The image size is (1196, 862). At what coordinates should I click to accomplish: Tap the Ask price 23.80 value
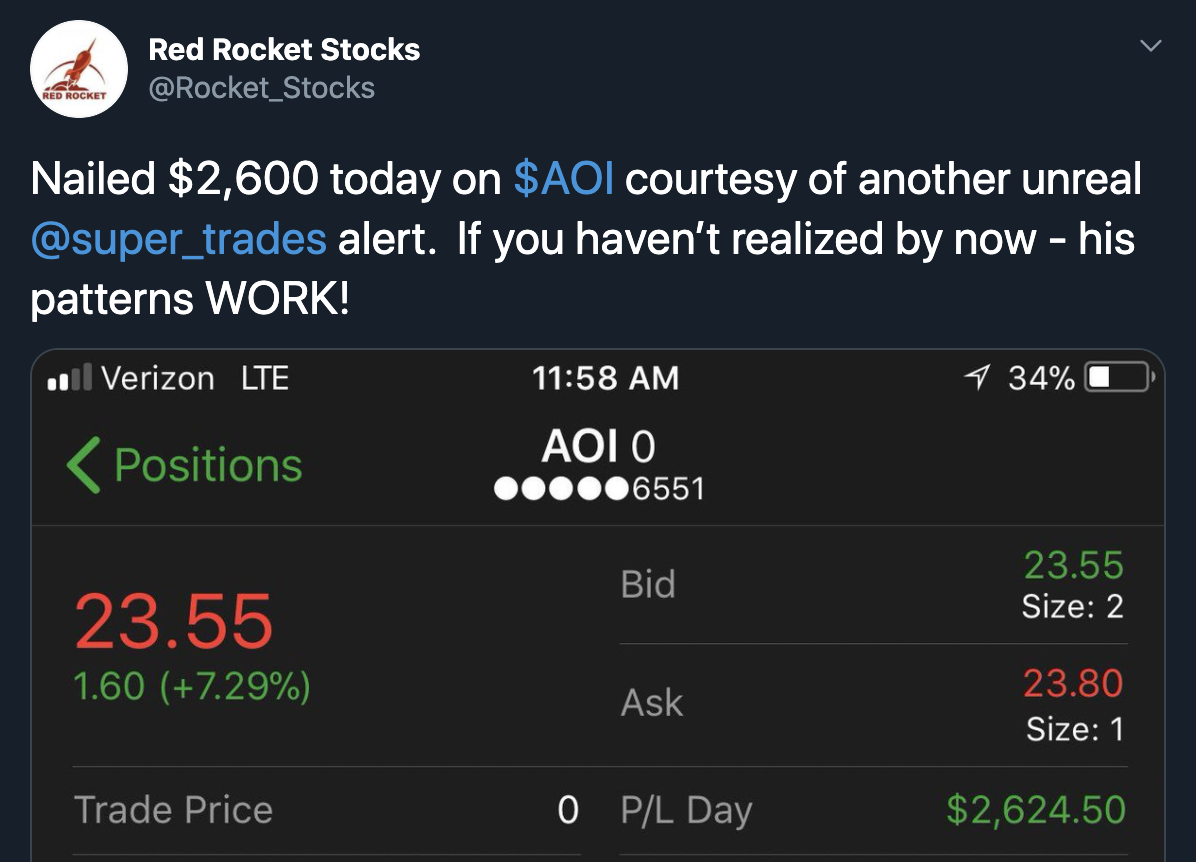[1073, 685]
